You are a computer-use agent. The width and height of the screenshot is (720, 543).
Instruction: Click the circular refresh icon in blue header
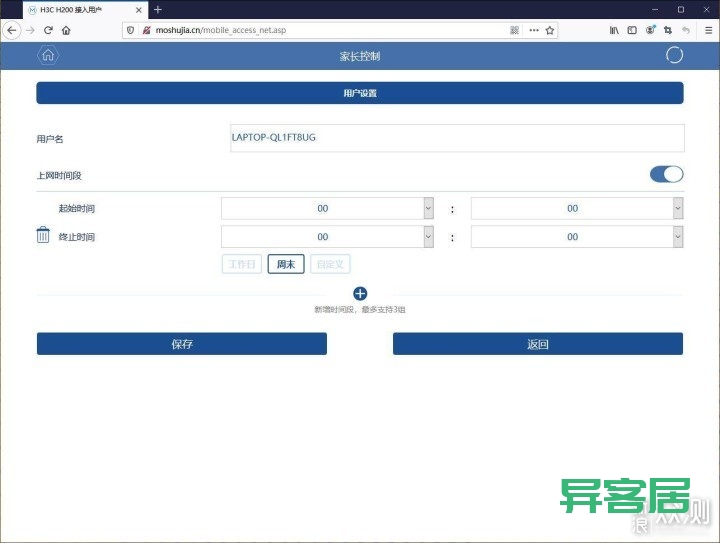click(x=674, y=55)
